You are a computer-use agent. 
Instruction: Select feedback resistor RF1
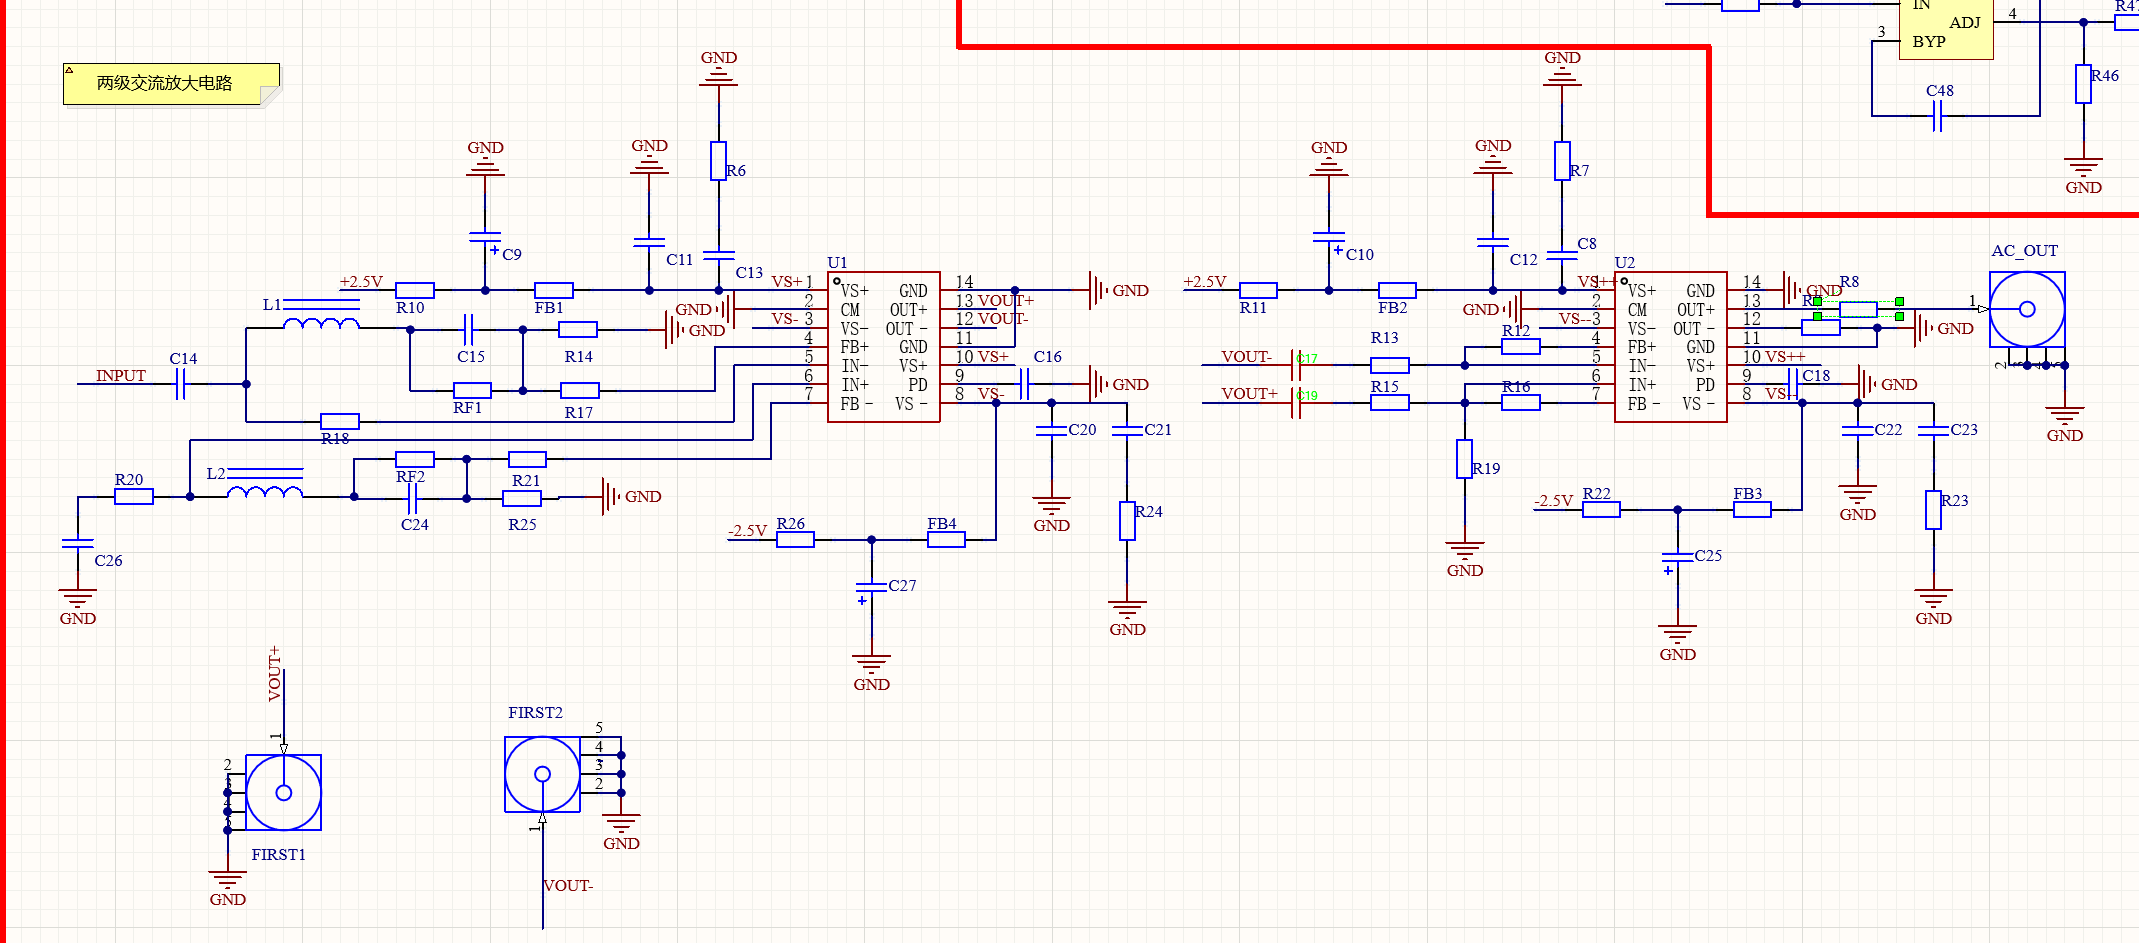[x=472, y=390]
